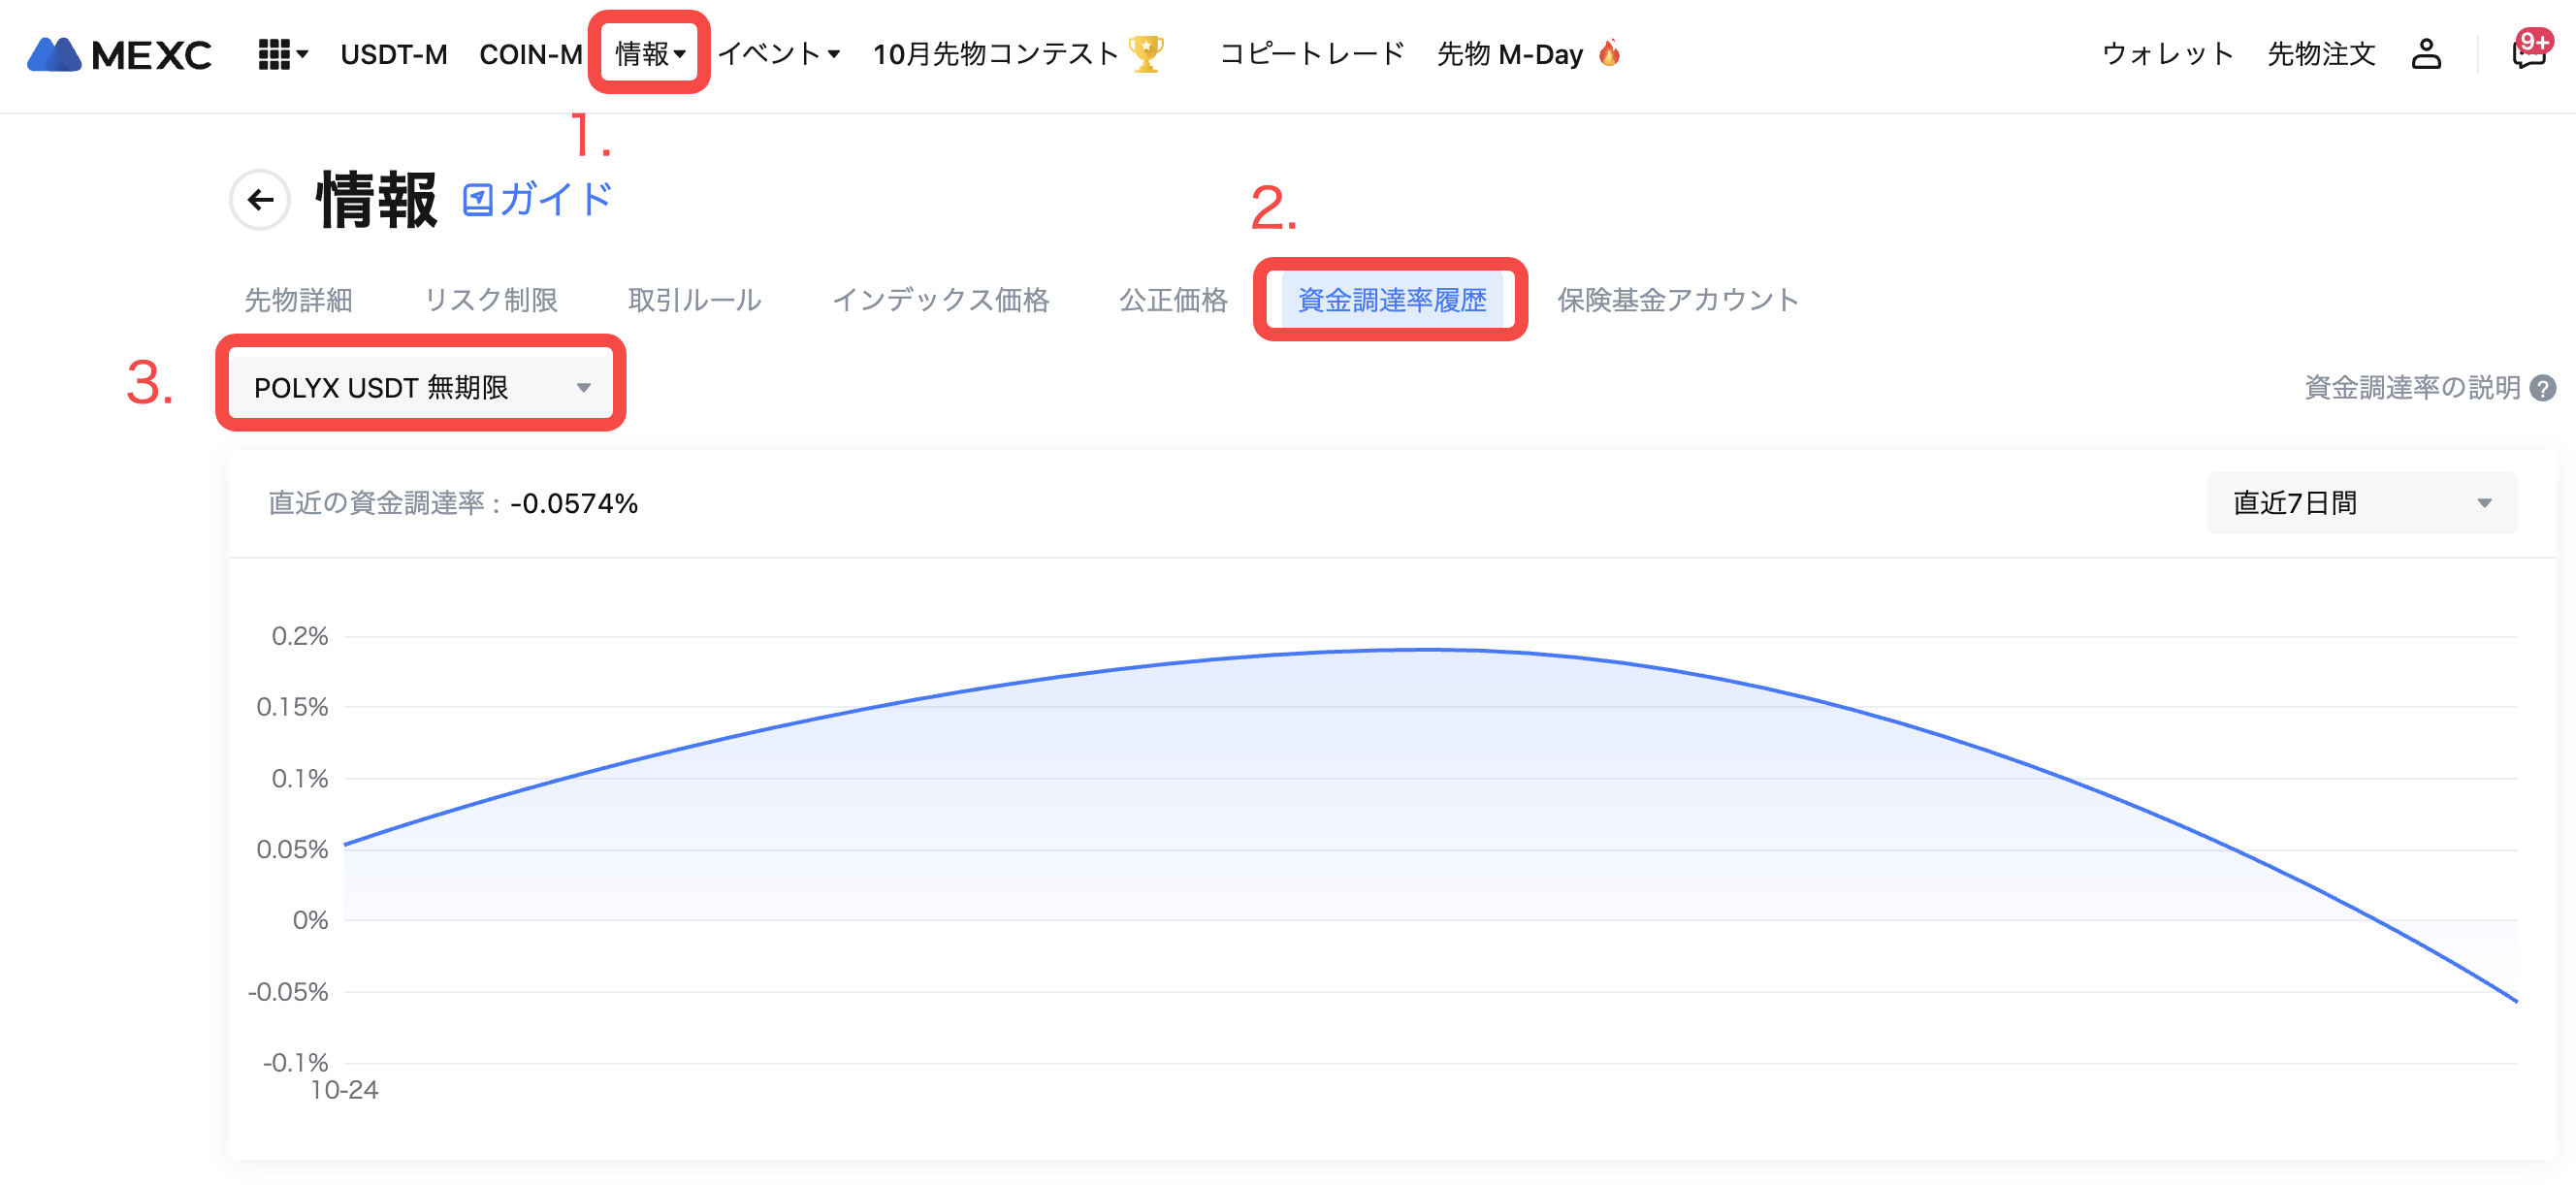This screenshot has width=2576, height=1185.
Task: Switch to the 先物詳細 tab
Action: pos(298,300)
